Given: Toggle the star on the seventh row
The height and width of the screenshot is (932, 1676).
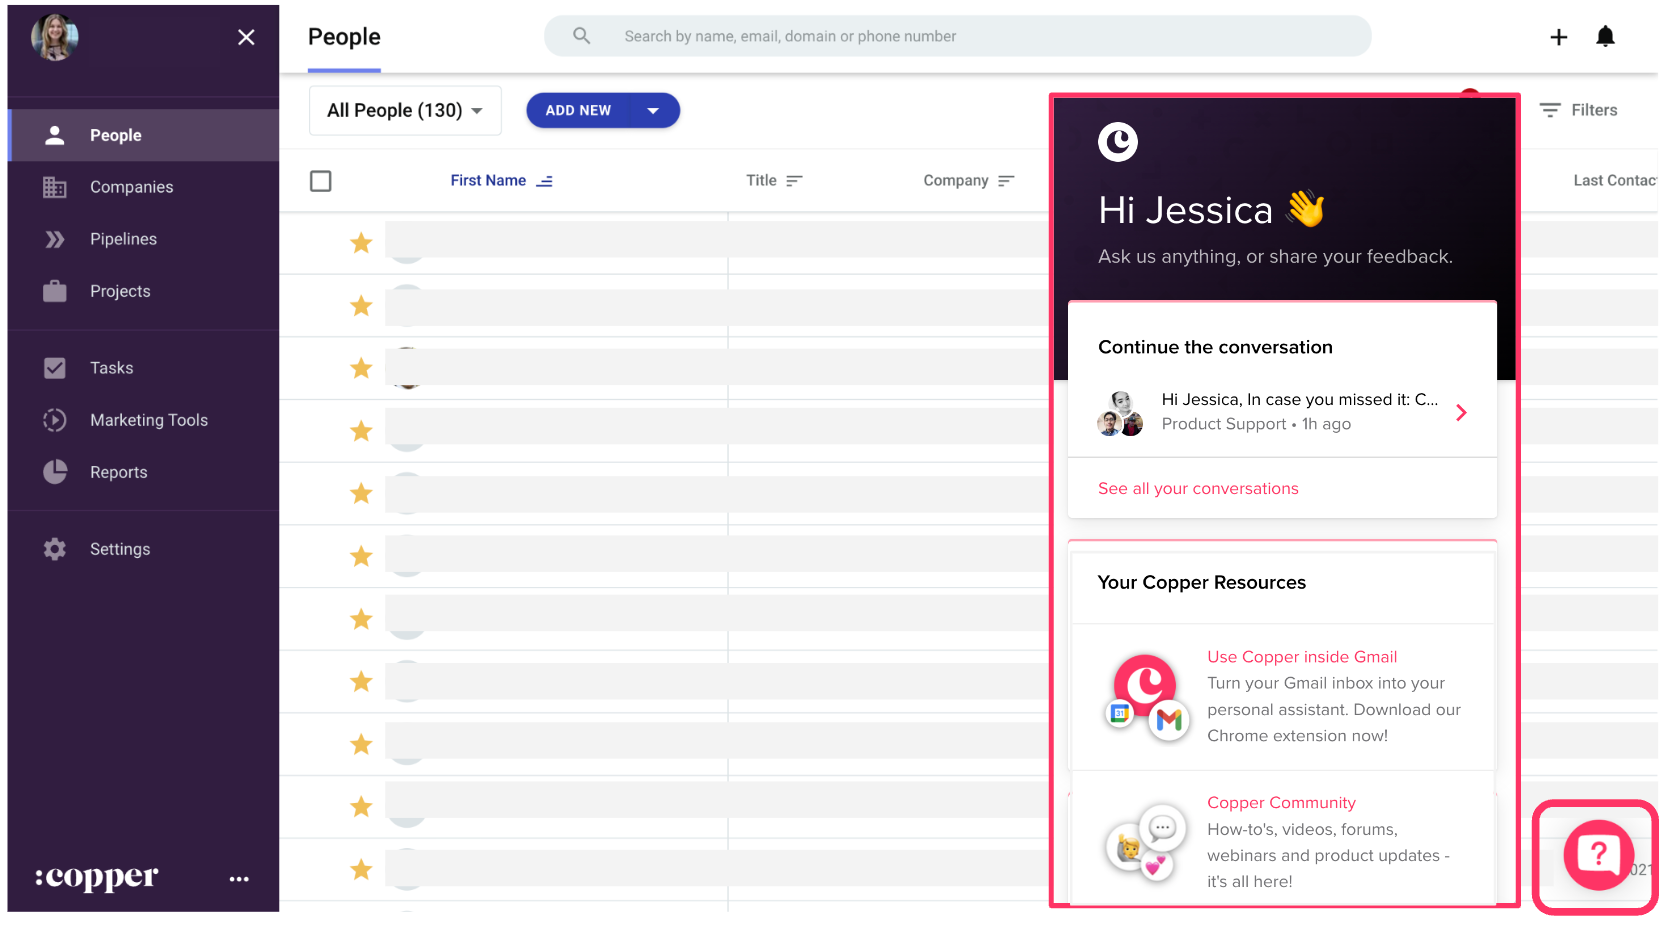Looking at the screenshot, I should [361, 619].
